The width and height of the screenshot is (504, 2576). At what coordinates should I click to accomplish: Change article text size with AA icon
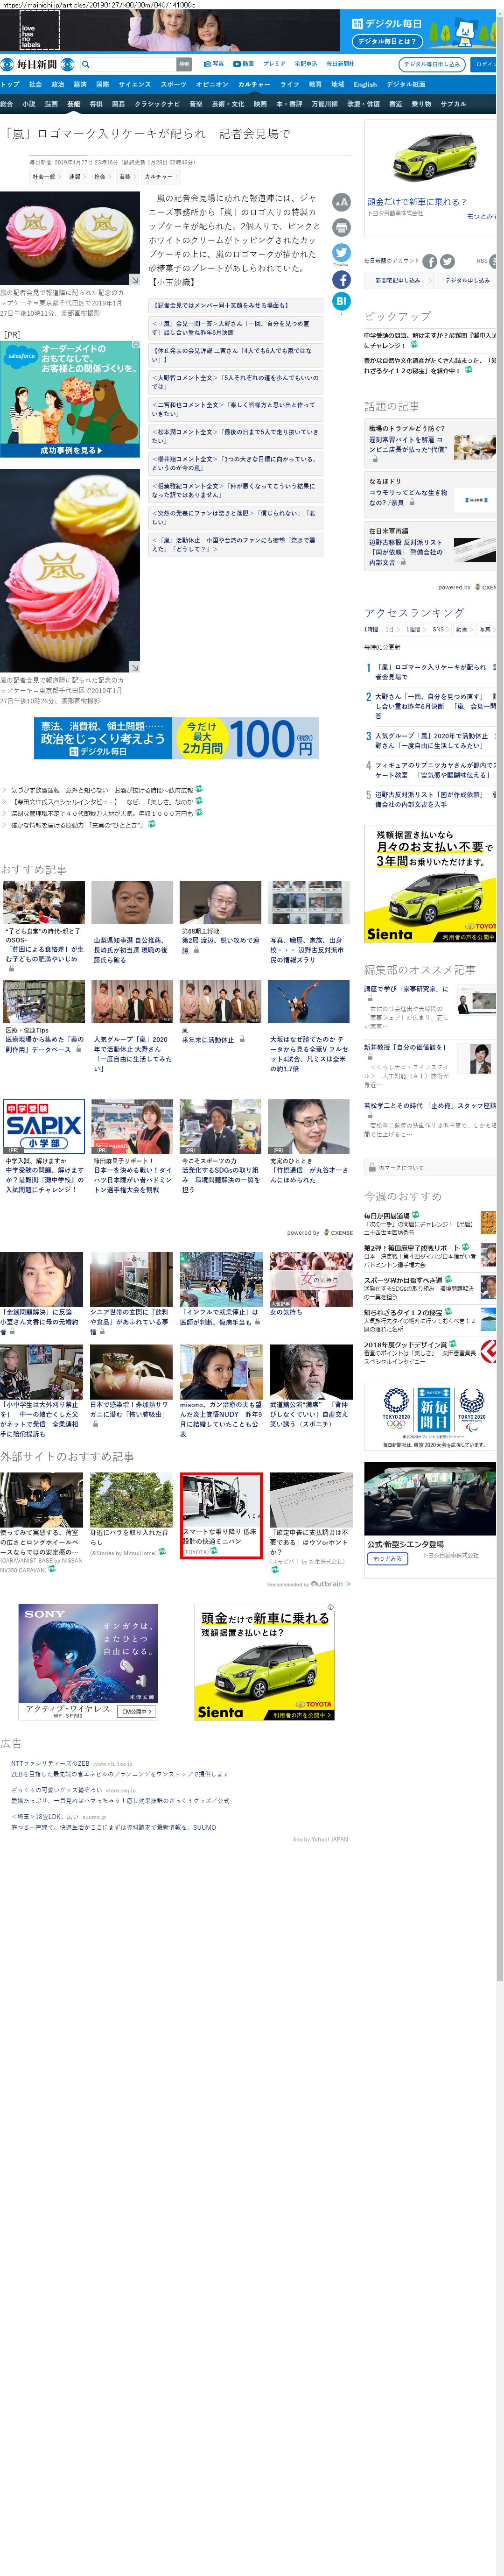[341, 202]
